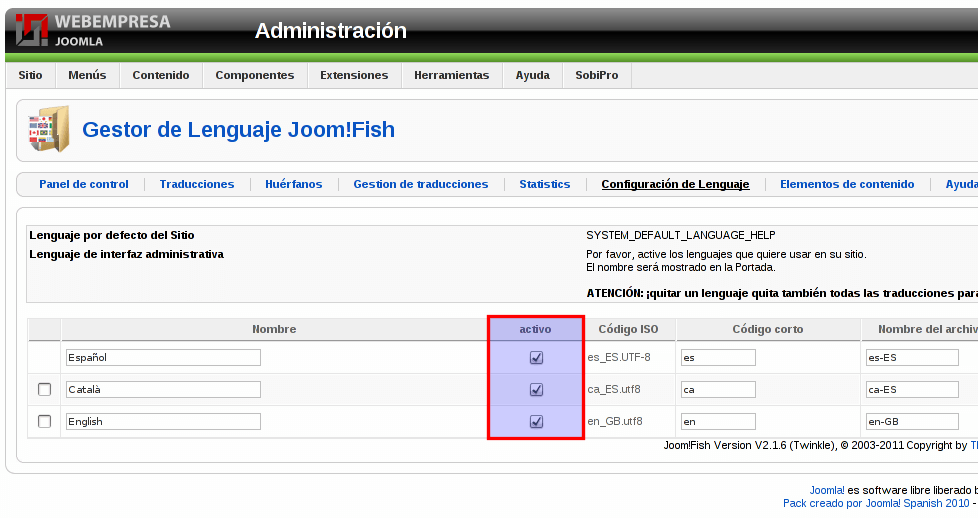
Task: Open Gestion de traducciones tab
Action: (421, 184)
